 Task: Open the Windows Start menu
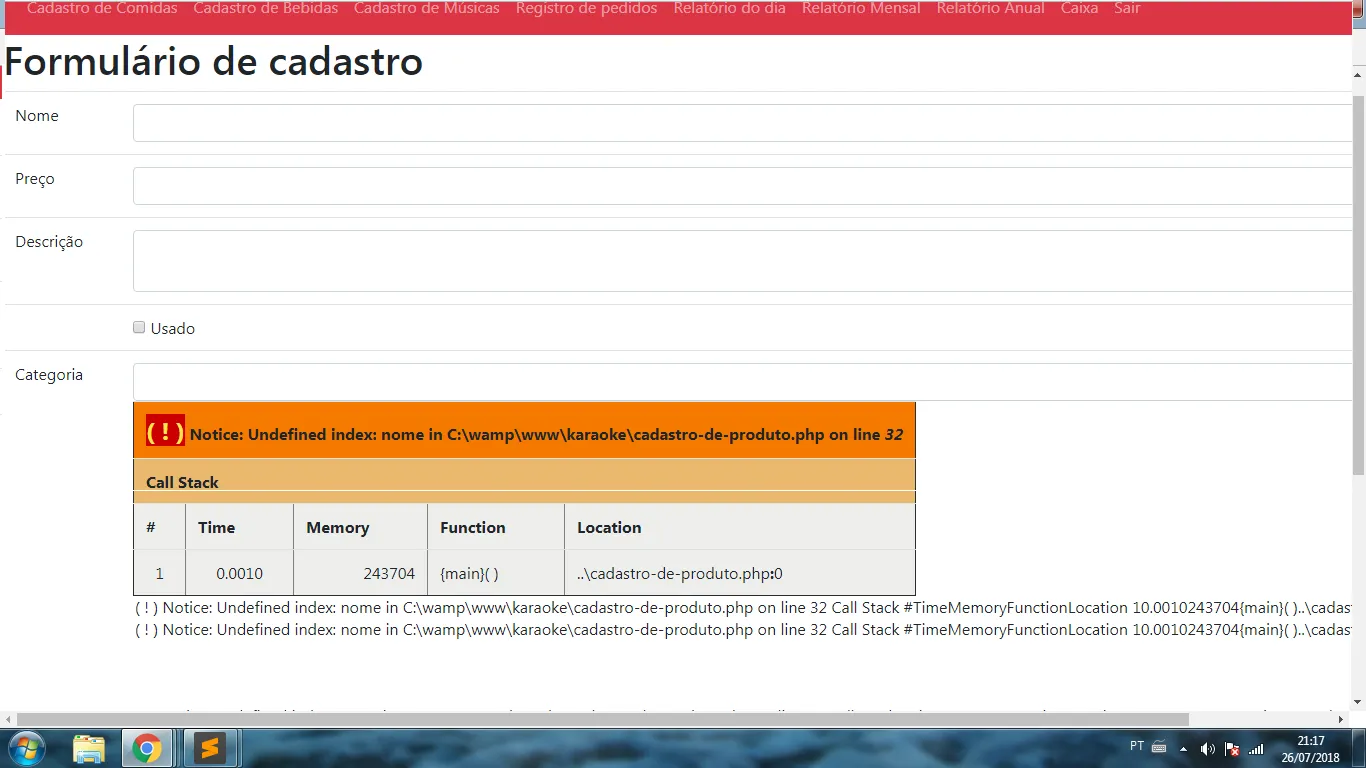coord(25,748)
